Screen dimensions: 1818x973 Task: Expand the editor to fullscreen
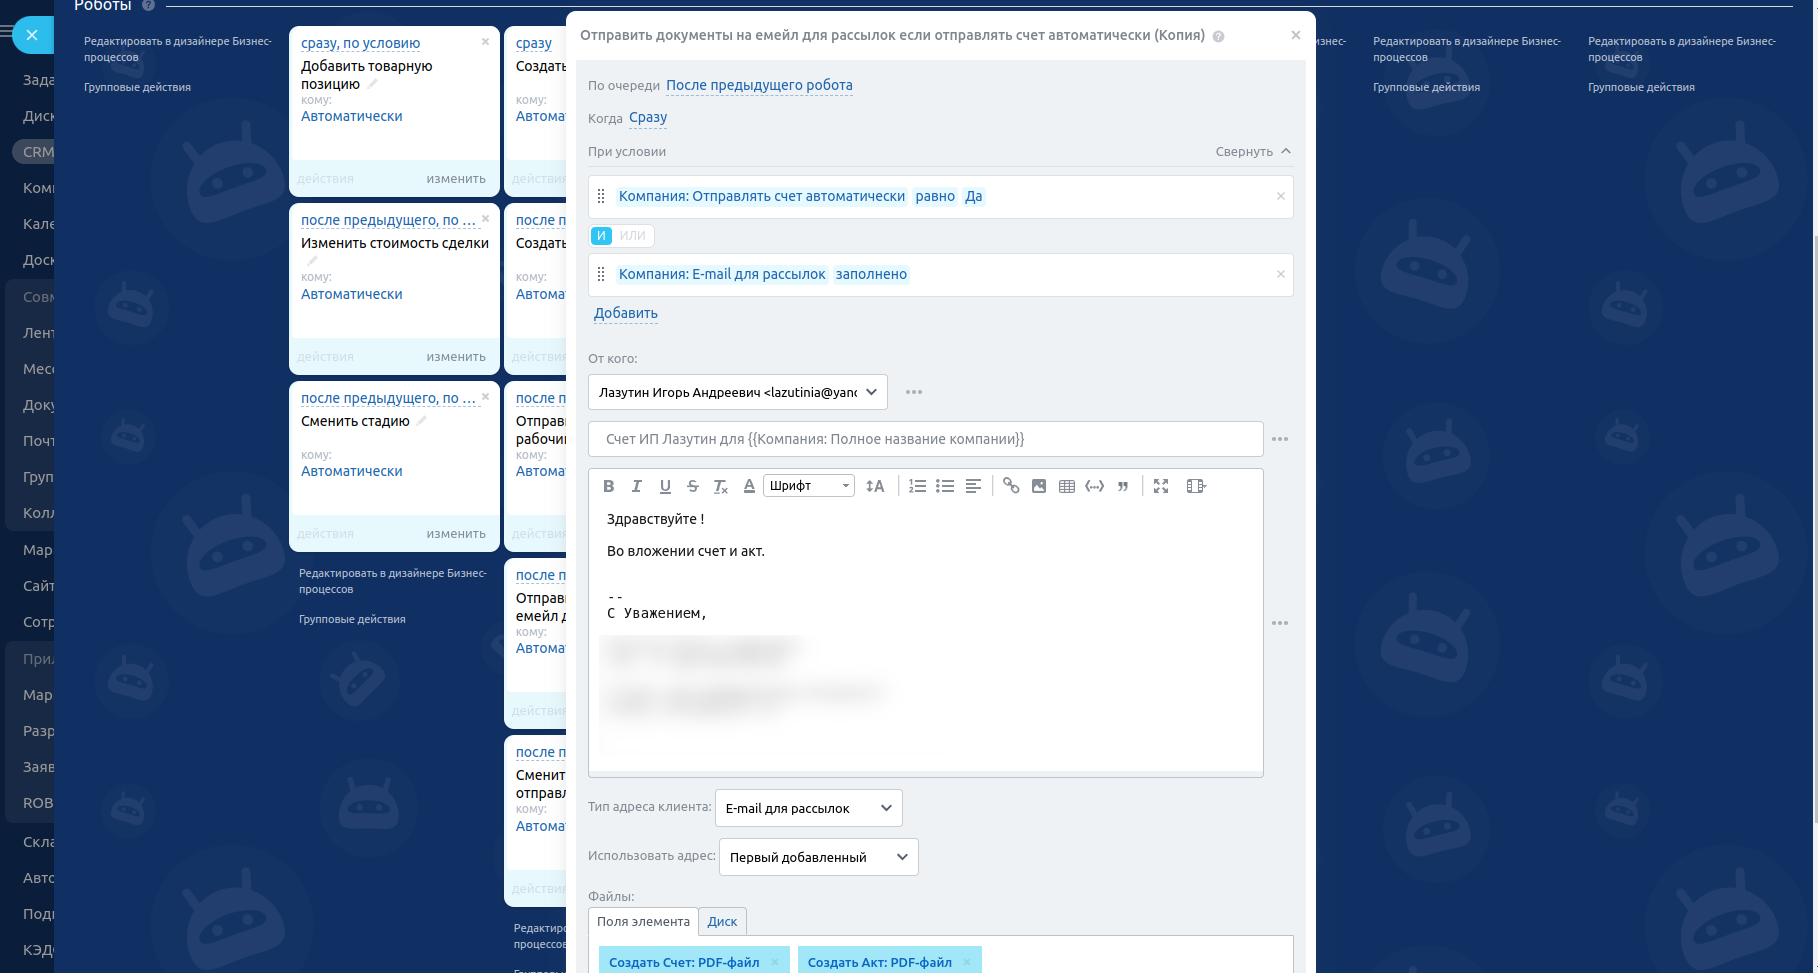point(1161,486)
